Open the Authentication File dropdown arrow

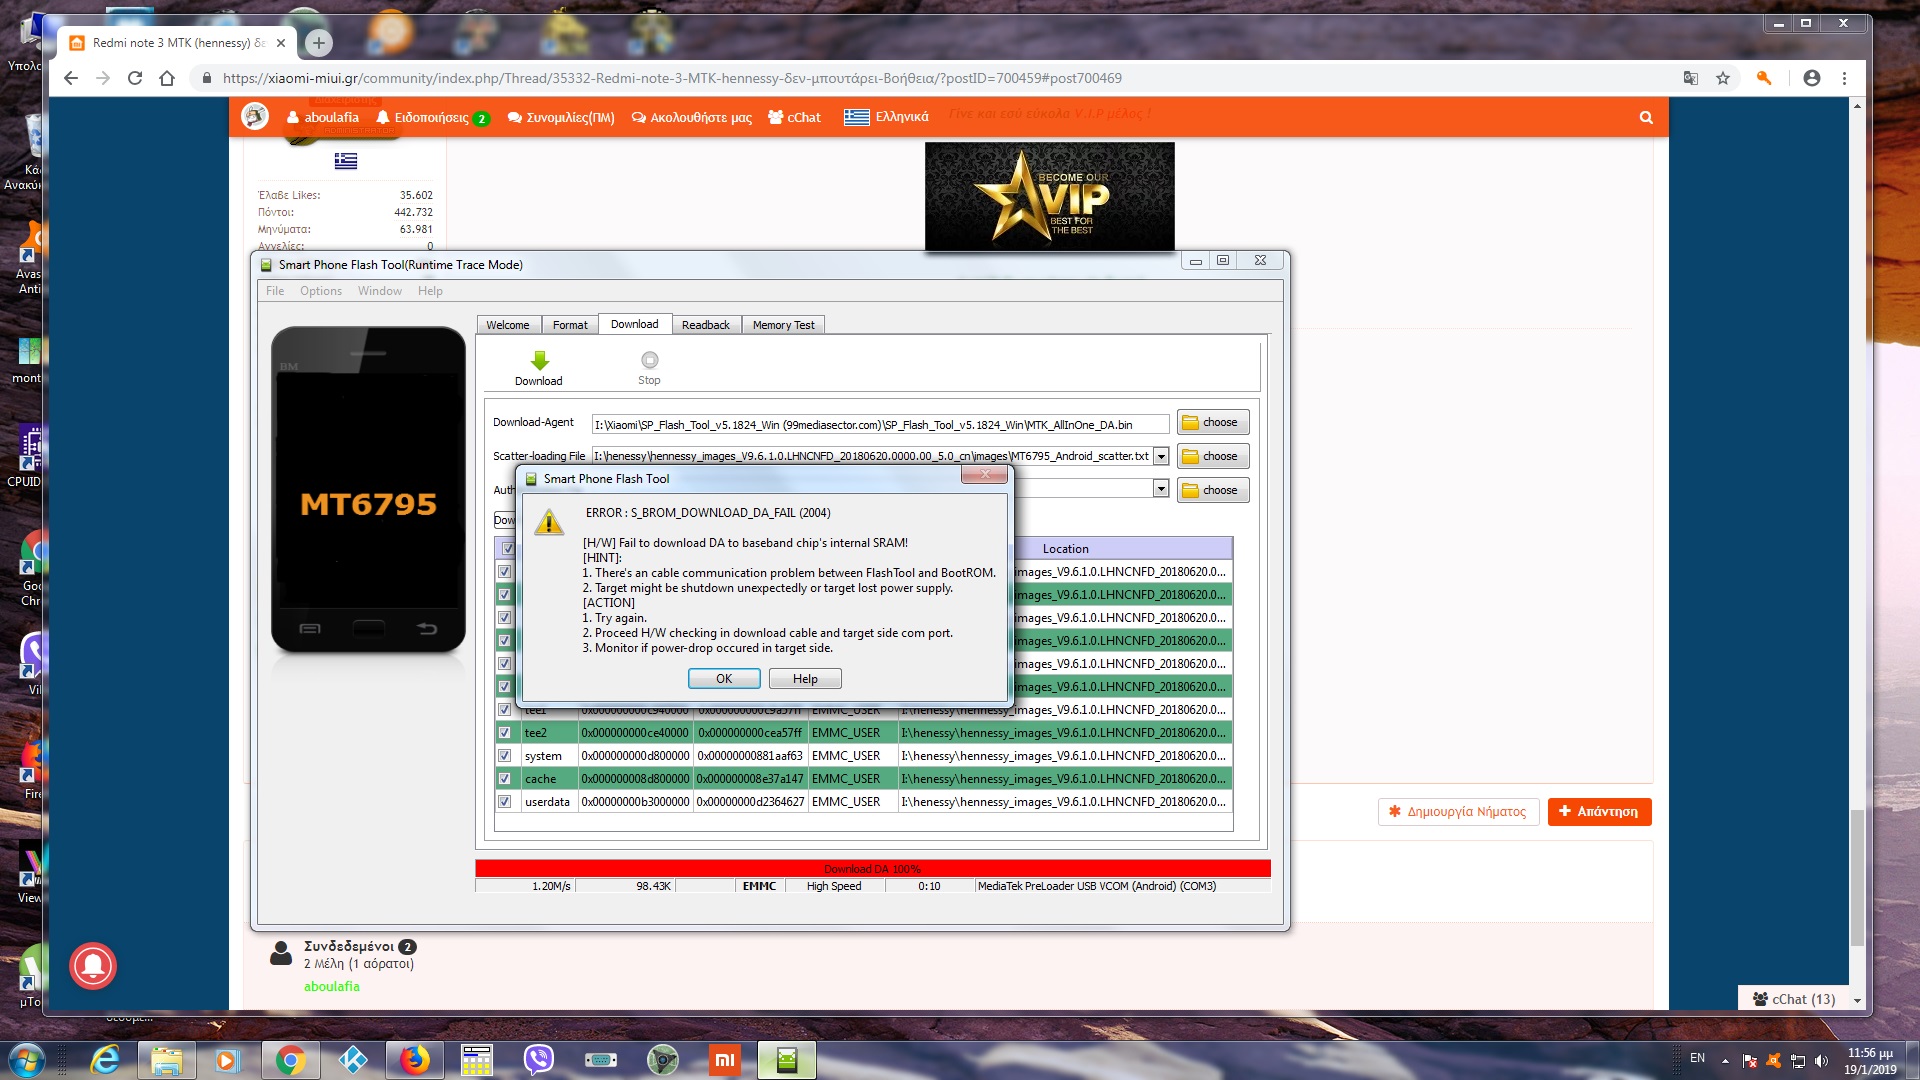pyautogui.click(x=1161, y=489)
